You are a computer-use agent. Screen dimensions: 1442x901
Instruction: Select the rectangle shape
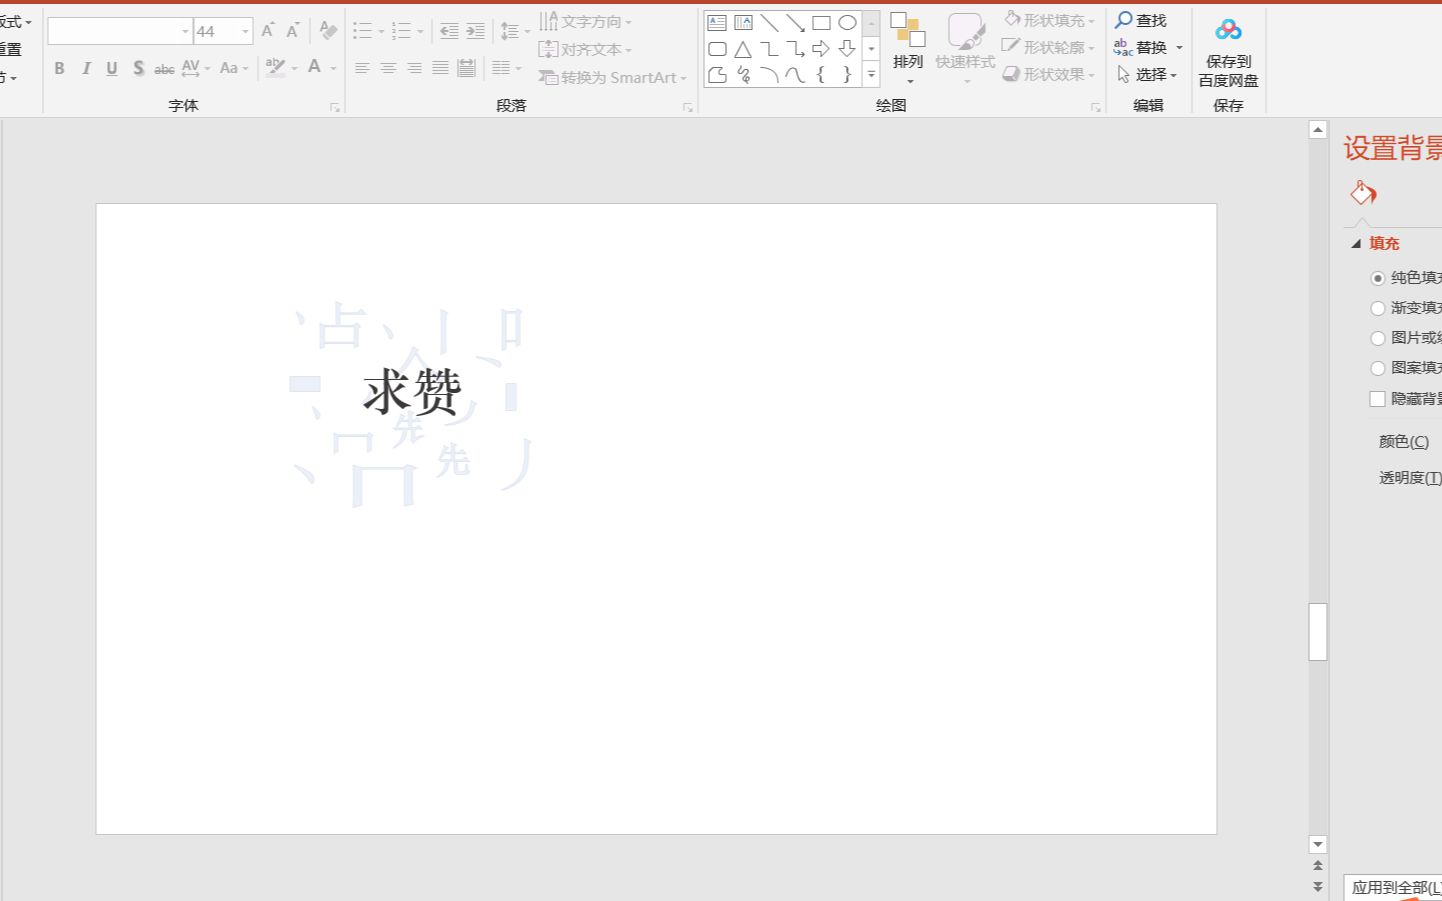(x=821, y=22)
